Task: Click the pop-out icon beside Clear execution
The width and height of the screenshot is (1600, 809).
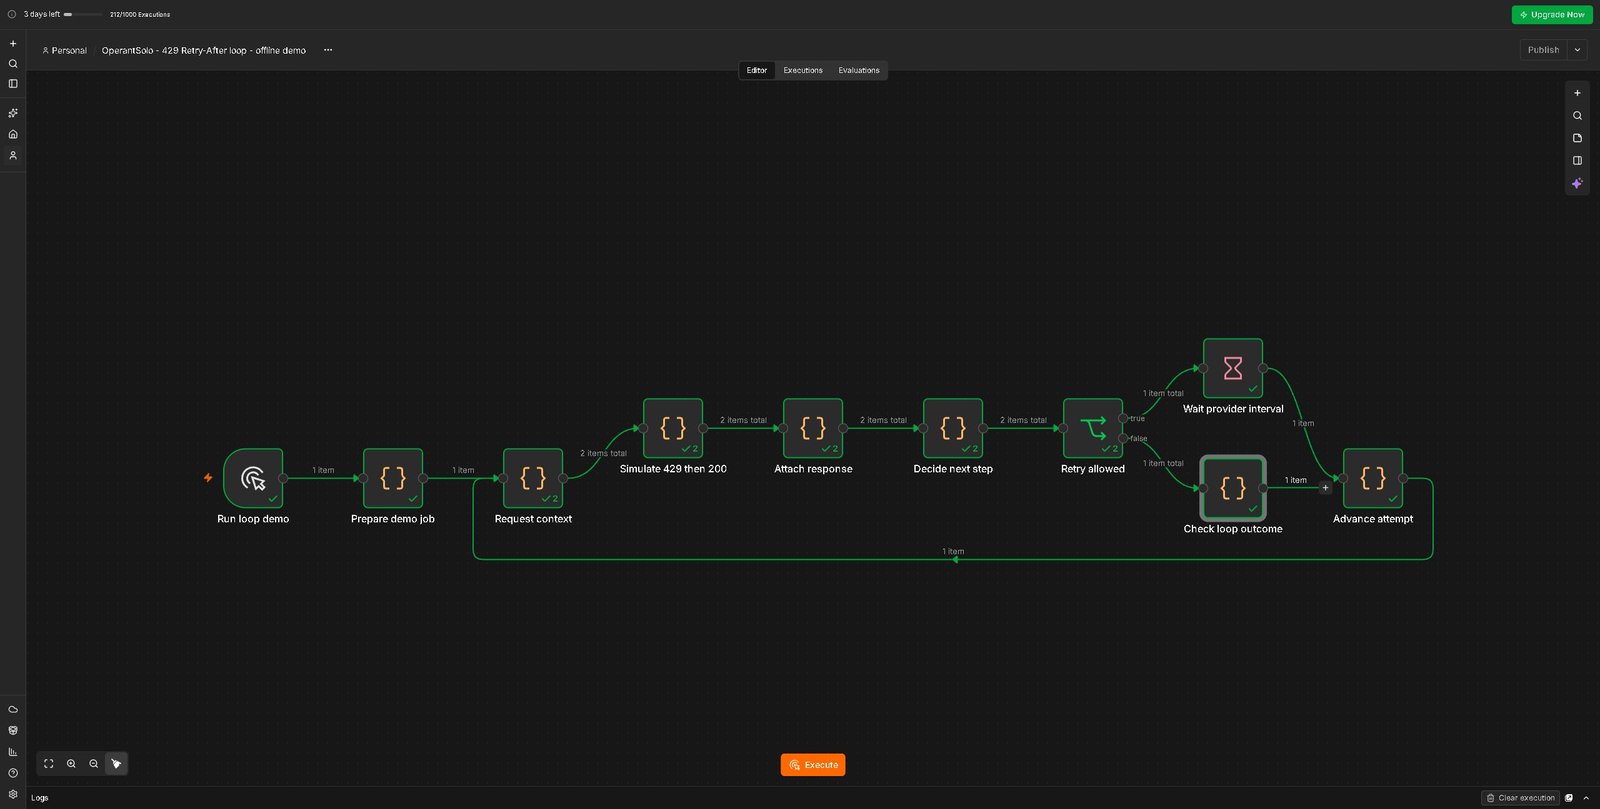Action: pos(1569,798)
